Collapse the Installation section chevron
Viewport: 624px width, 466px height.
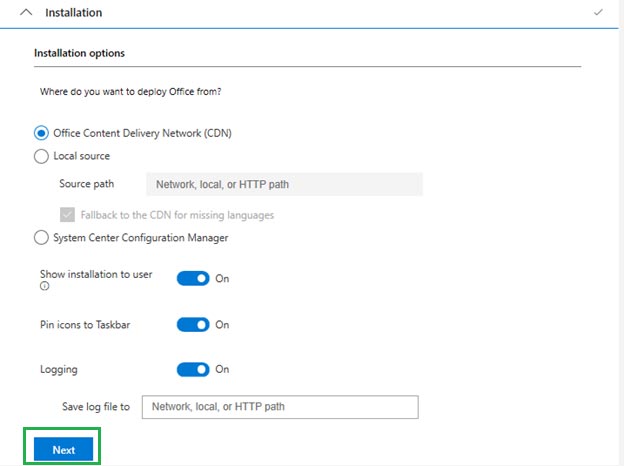tap(26, 13)
